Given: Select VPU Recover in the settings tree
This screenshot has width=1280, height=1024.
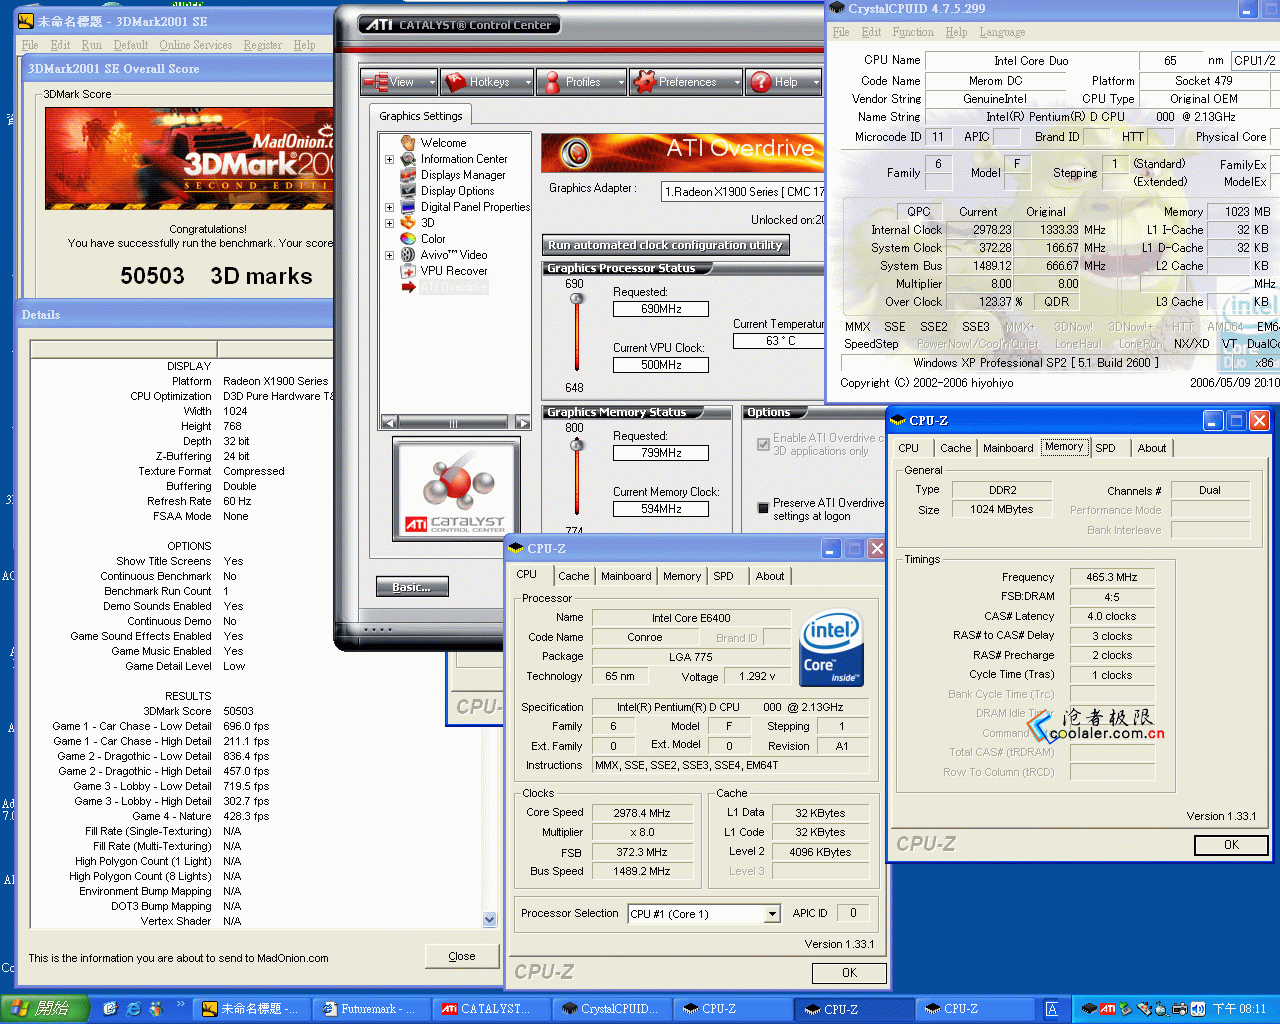Looking at the screenshot, I should coord(453,271).
